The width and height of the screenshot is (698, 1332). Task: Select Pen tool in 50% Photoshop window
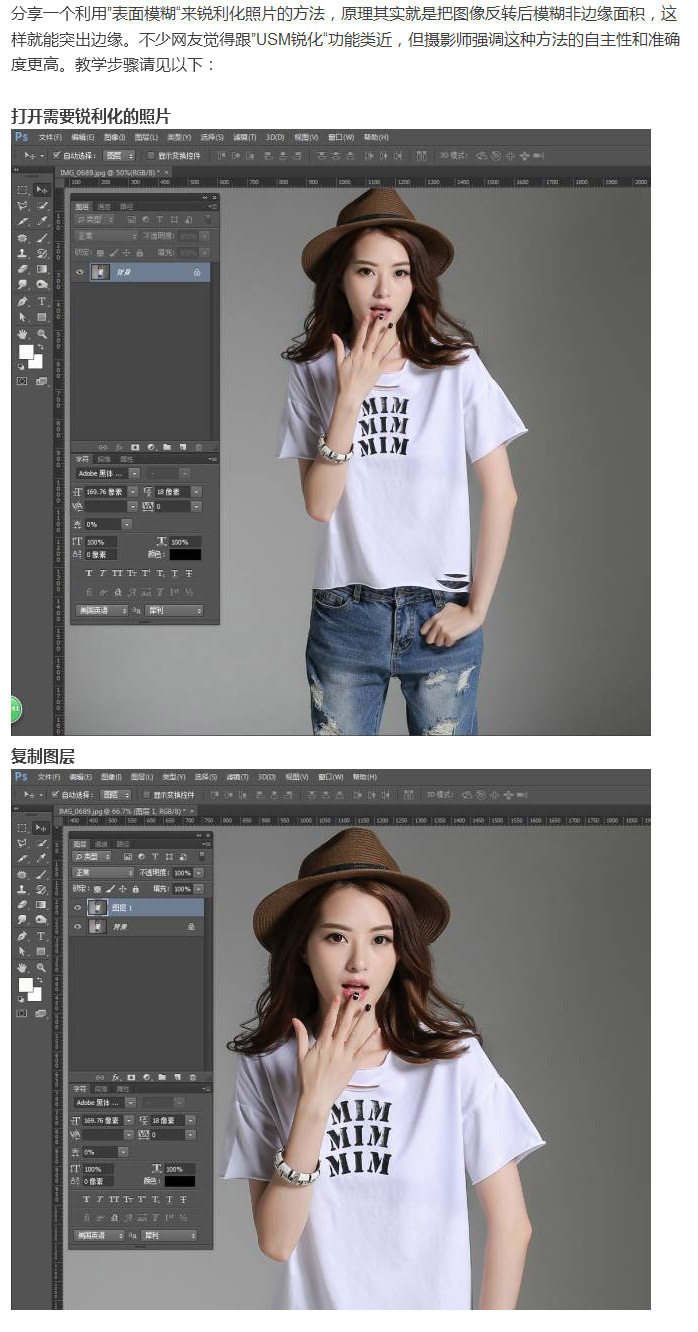click(22, 302)
